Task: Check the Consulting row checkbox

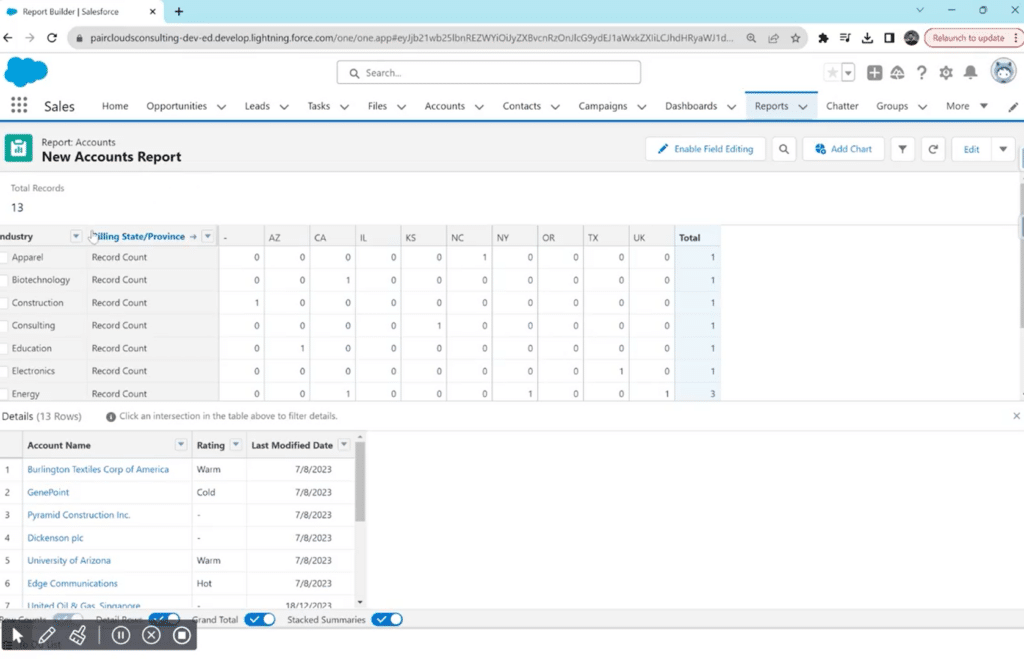Action: coord(3,327)
